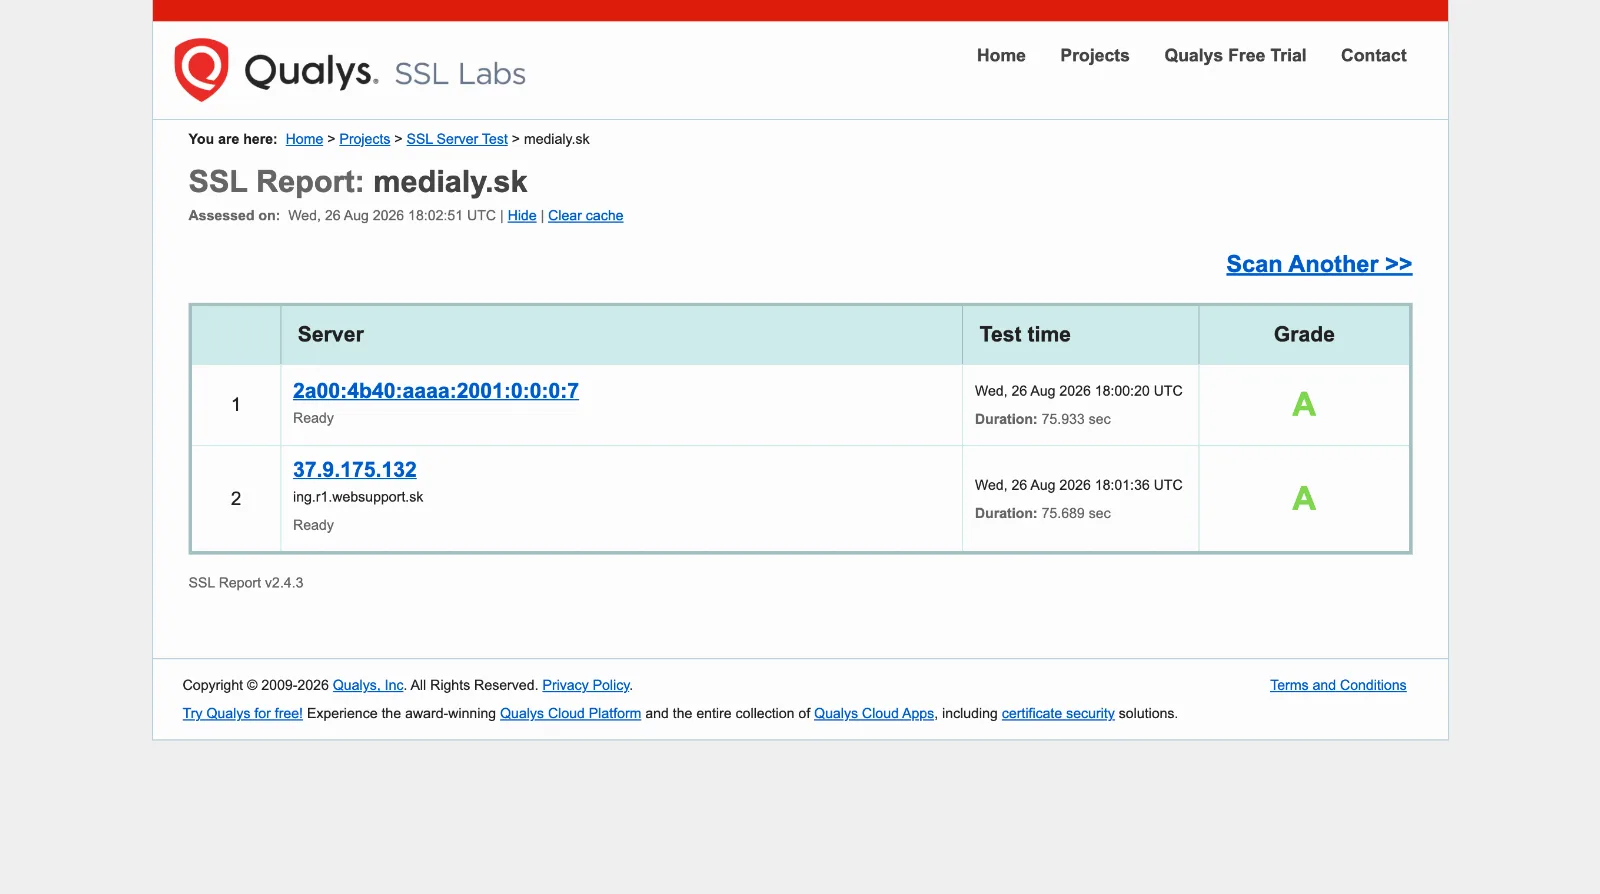Click Duration: 75.689 sec text
The height and width of the screenshot is (894, 1600).
pos(1043,513)
